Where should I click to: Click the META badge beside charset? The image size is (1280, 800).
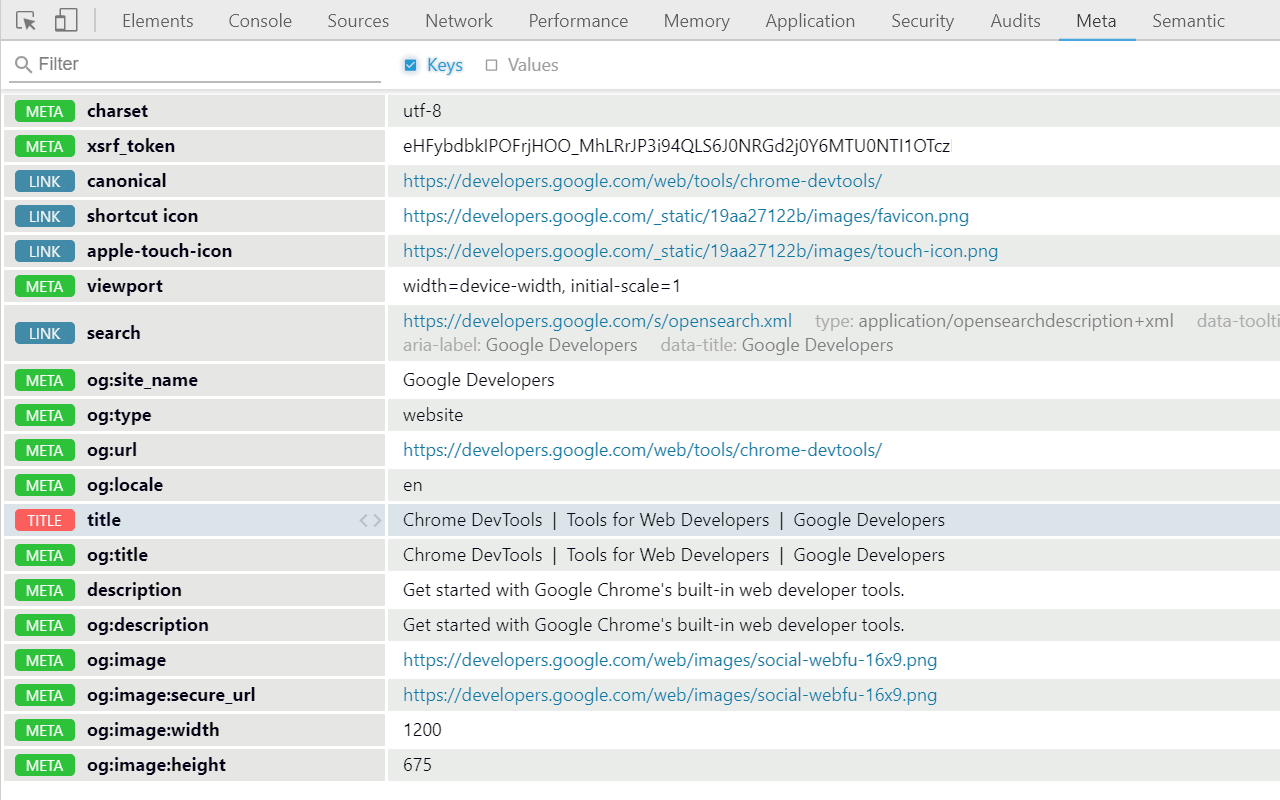click(44, 111)
